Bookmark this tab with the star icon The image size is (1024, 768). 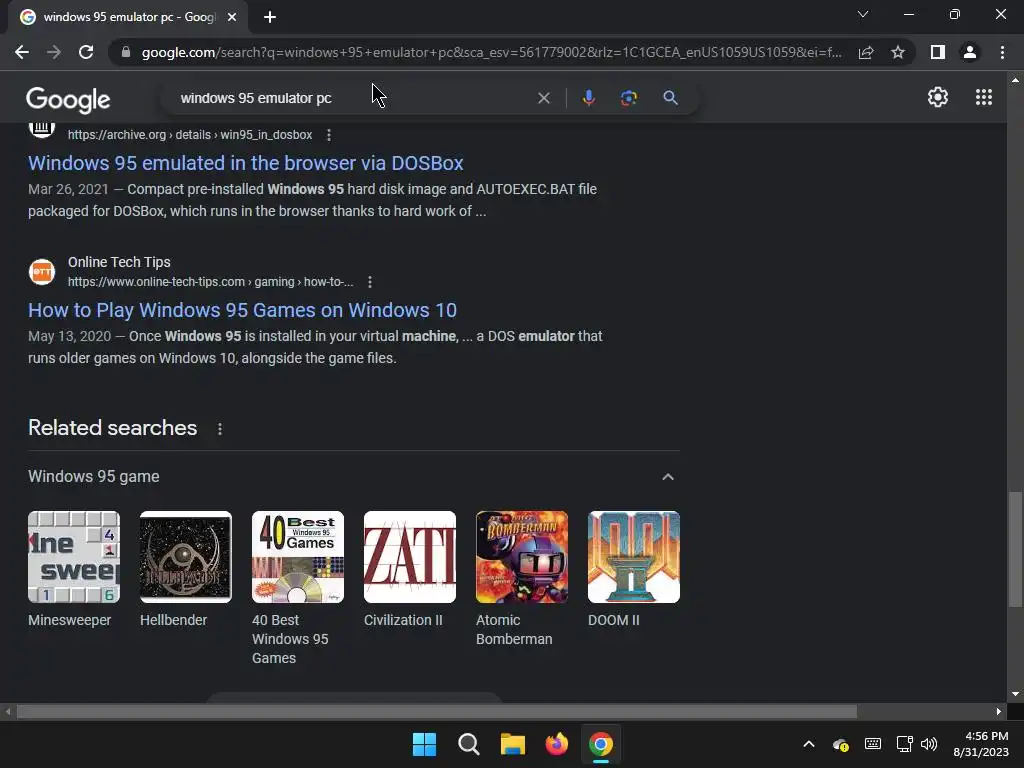898,52
